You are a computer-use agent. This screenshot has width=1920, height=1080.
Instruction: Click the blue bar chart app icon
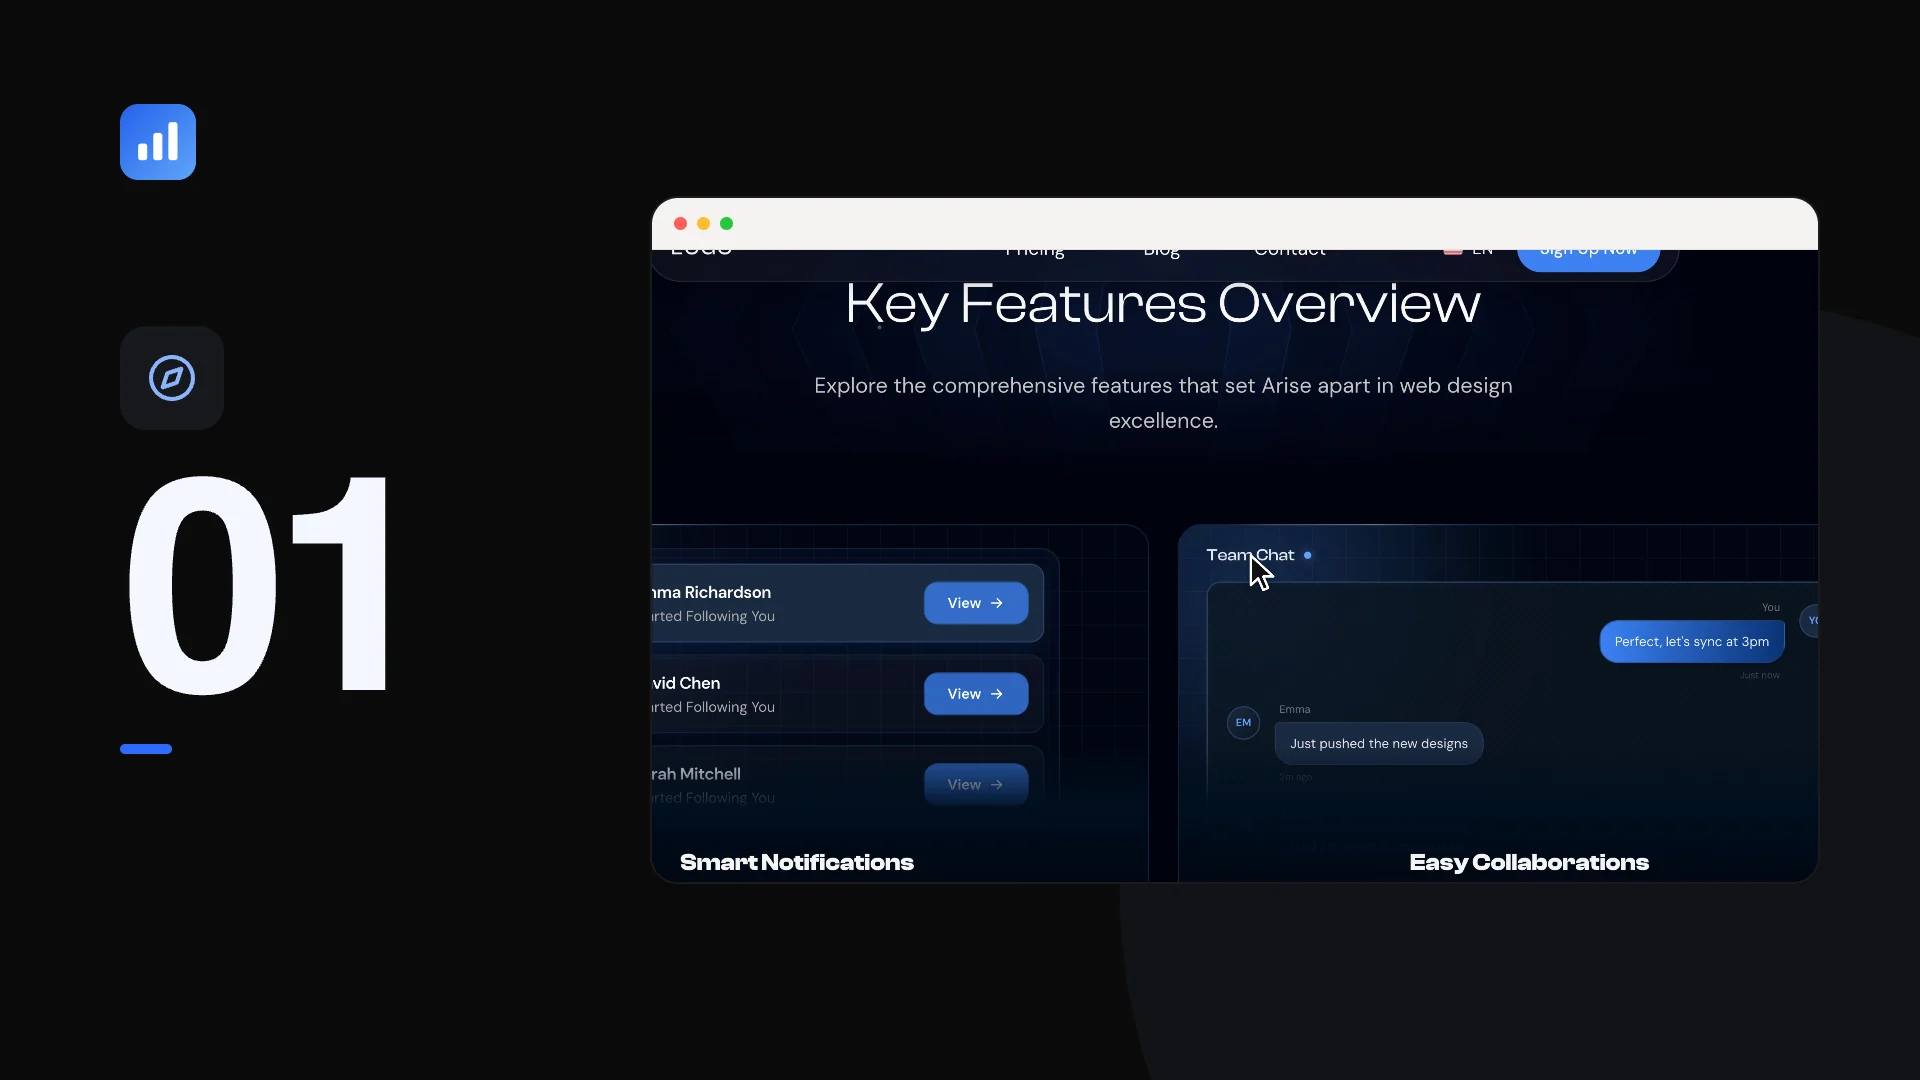(x=158, y=142)
